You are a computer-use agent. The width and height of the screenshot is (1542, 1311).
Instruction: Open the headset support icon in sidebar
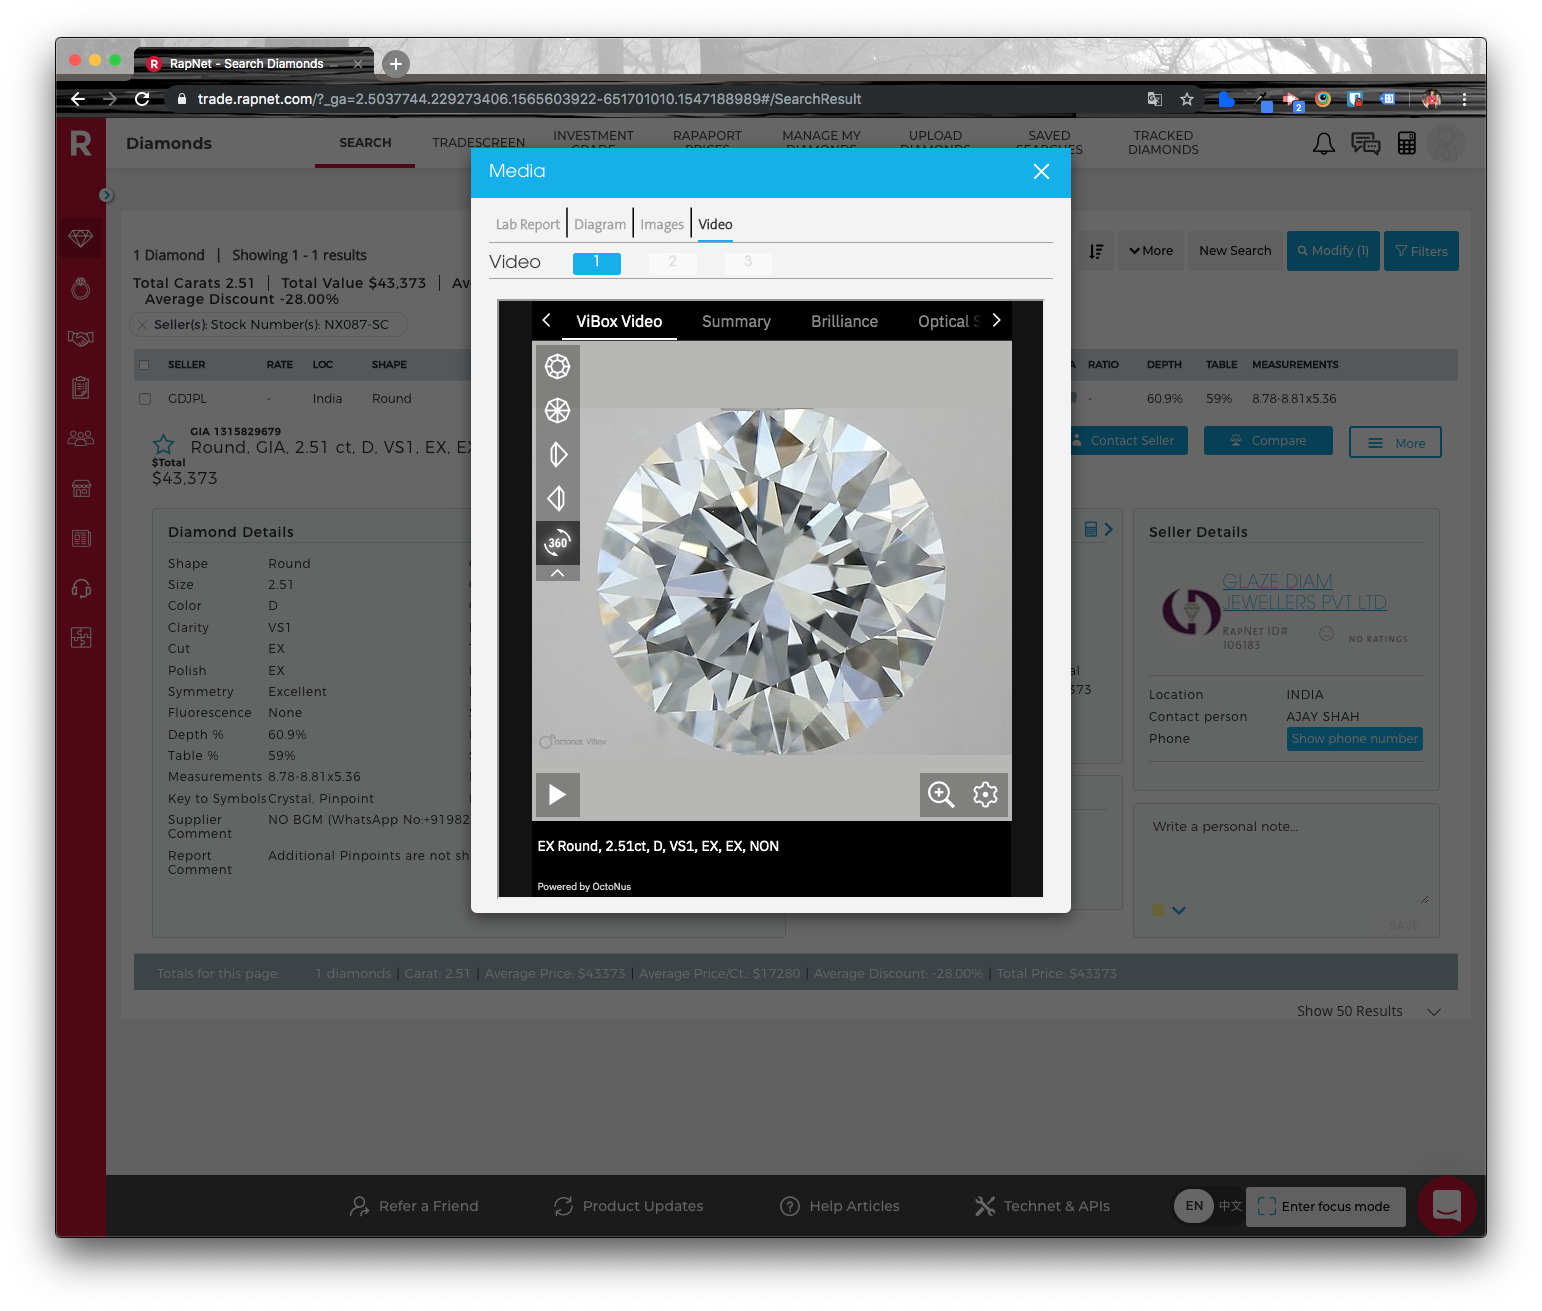click(81, 588)
